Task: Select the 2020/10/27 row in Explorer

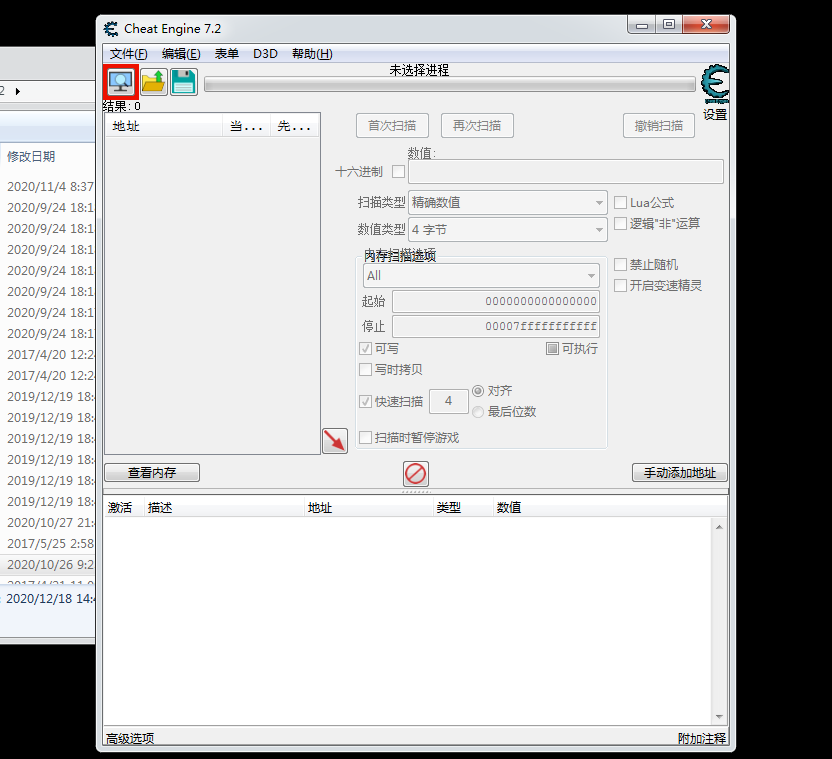Action: click(48, 522)
